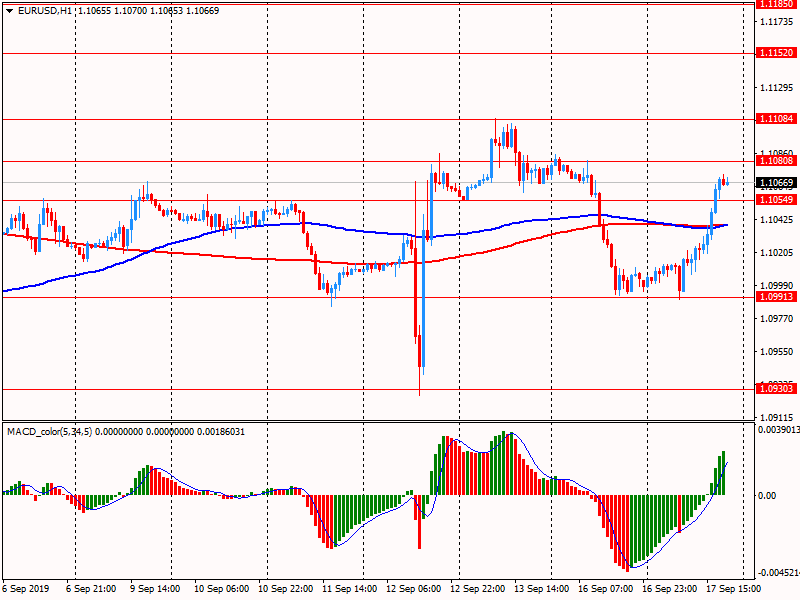Select the 16 Sep 07:00 time axis label
Screen dimensions: 800x600
tap(606, 589)
